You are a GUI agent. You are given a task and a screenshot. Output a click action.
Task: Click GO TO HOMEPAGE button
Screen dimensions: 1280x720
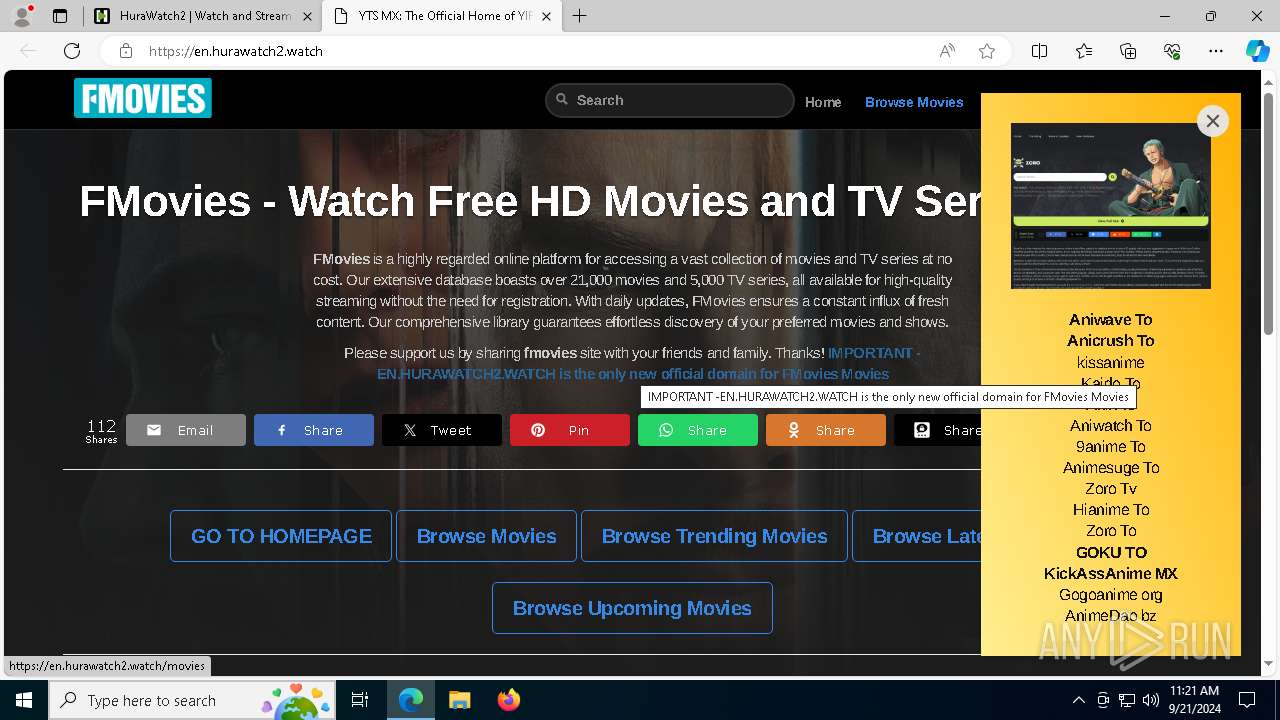(281, 536)
